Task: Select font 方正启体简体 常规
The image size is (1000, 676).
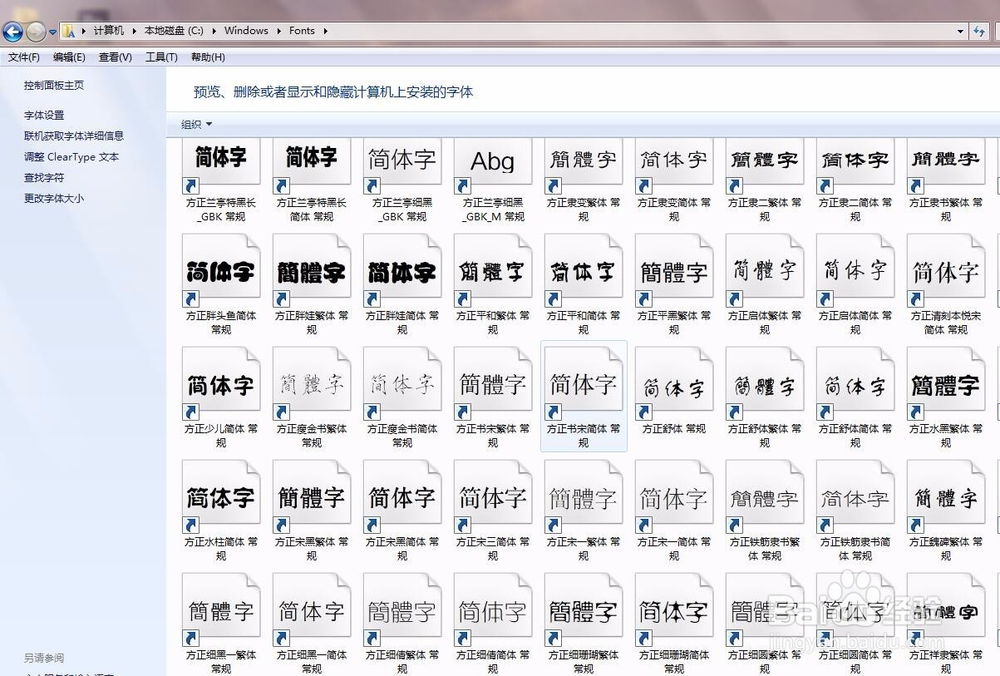Action: click(855, 284)
